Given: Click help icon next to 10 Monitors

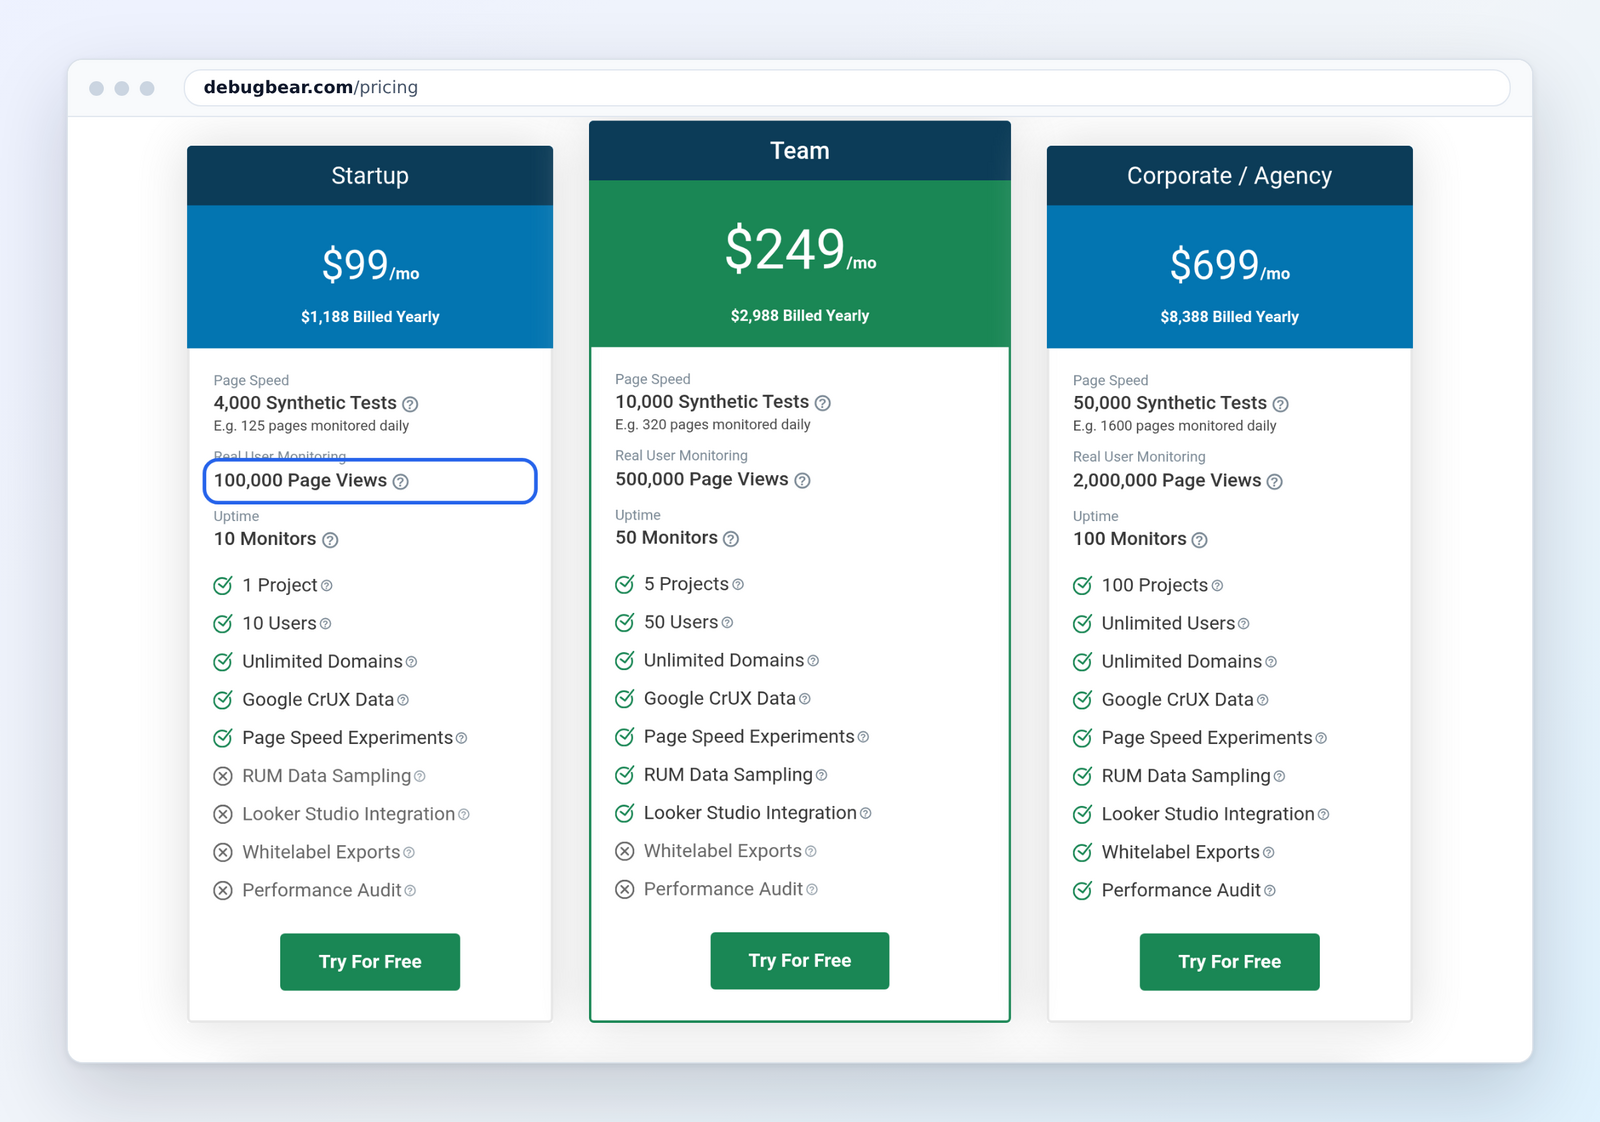Looking at the screenshot, I should pos(330,540).
